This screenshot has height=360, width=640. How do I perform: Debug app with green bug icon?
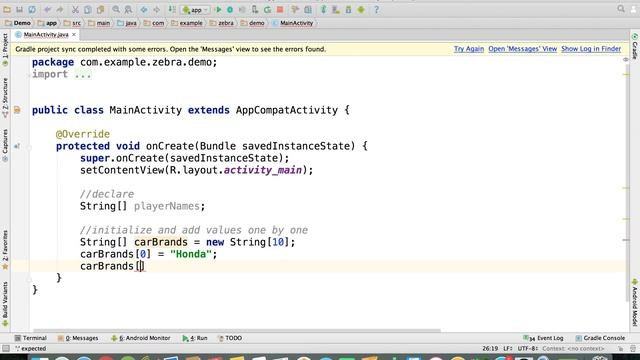tap(230, 9)
